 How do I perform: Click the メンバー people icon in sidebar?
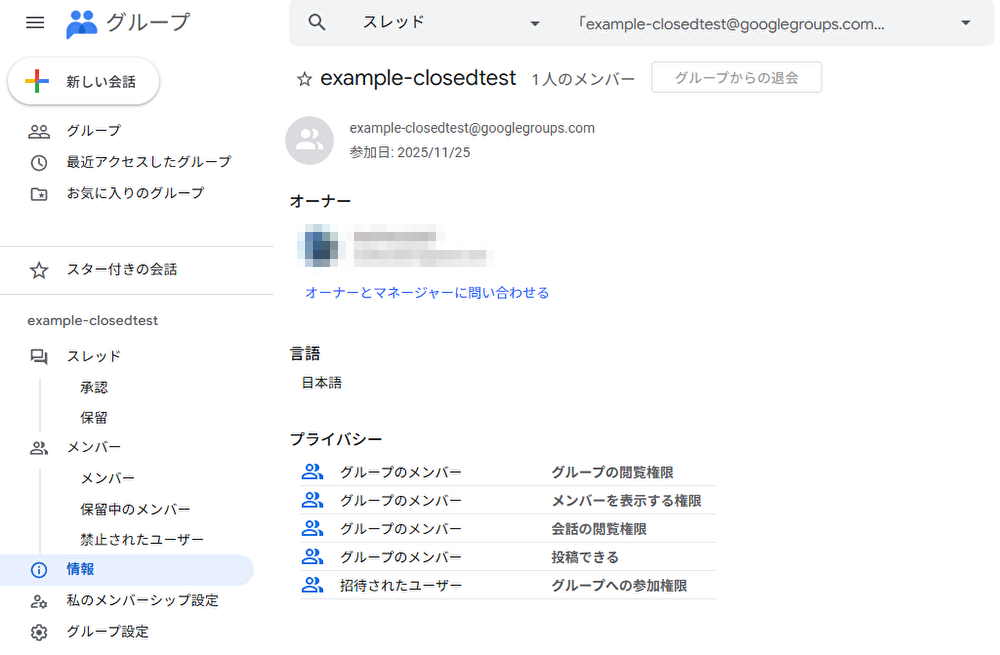point(39,448)
